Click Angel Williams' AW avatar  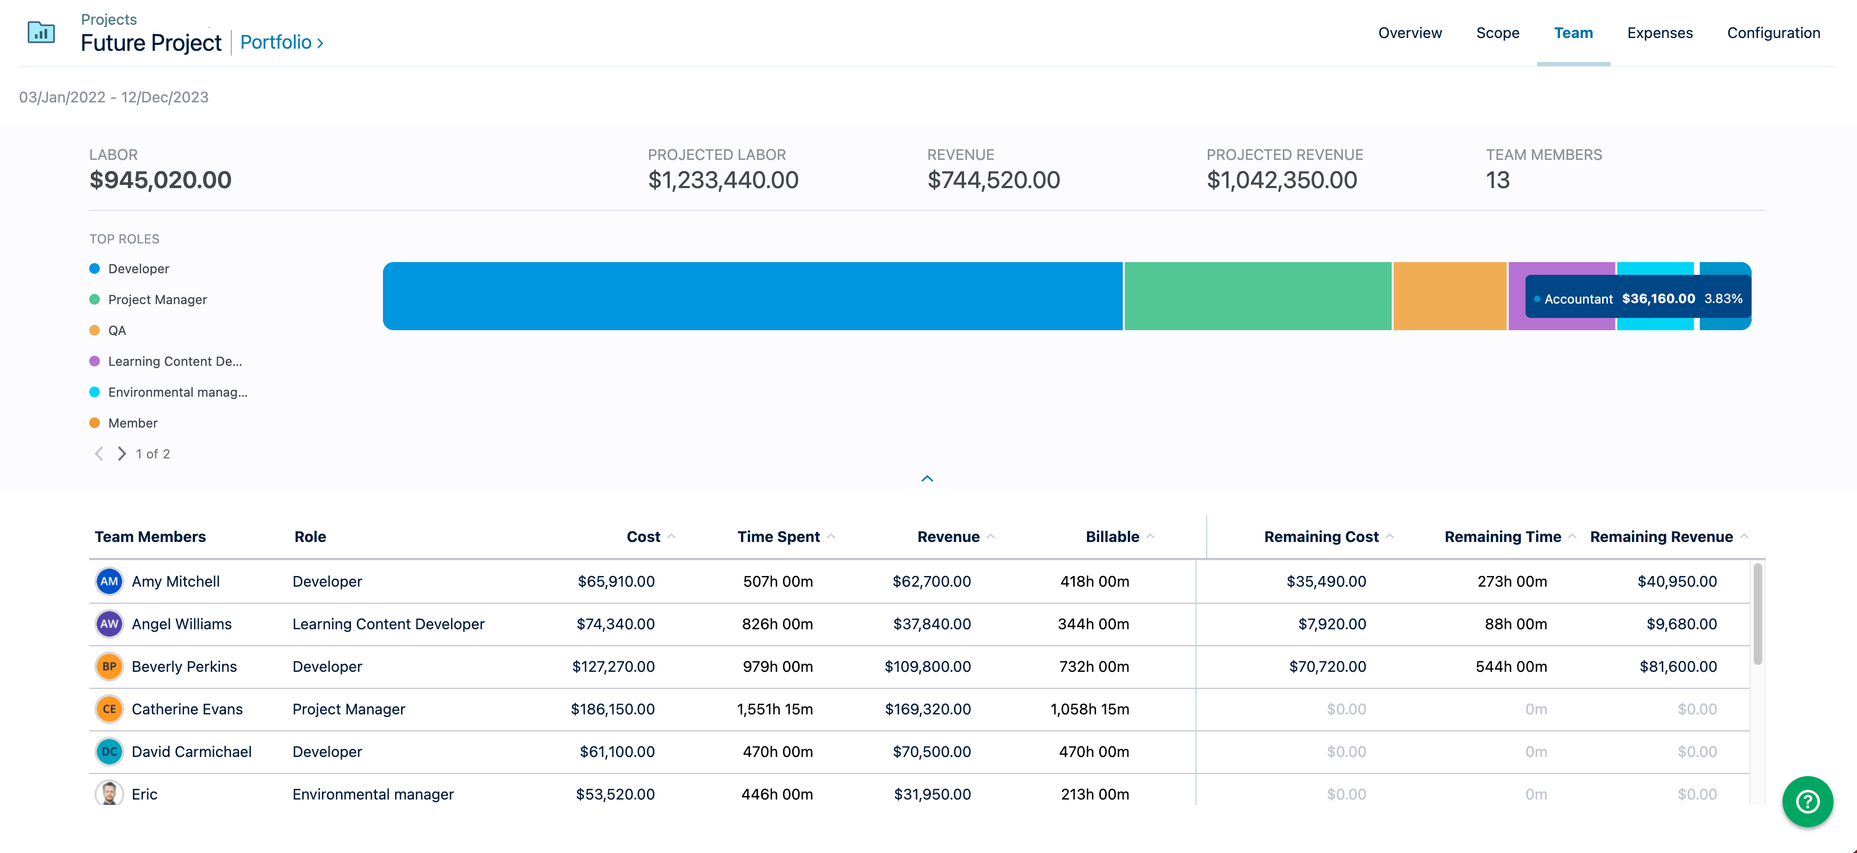(109, 624)
